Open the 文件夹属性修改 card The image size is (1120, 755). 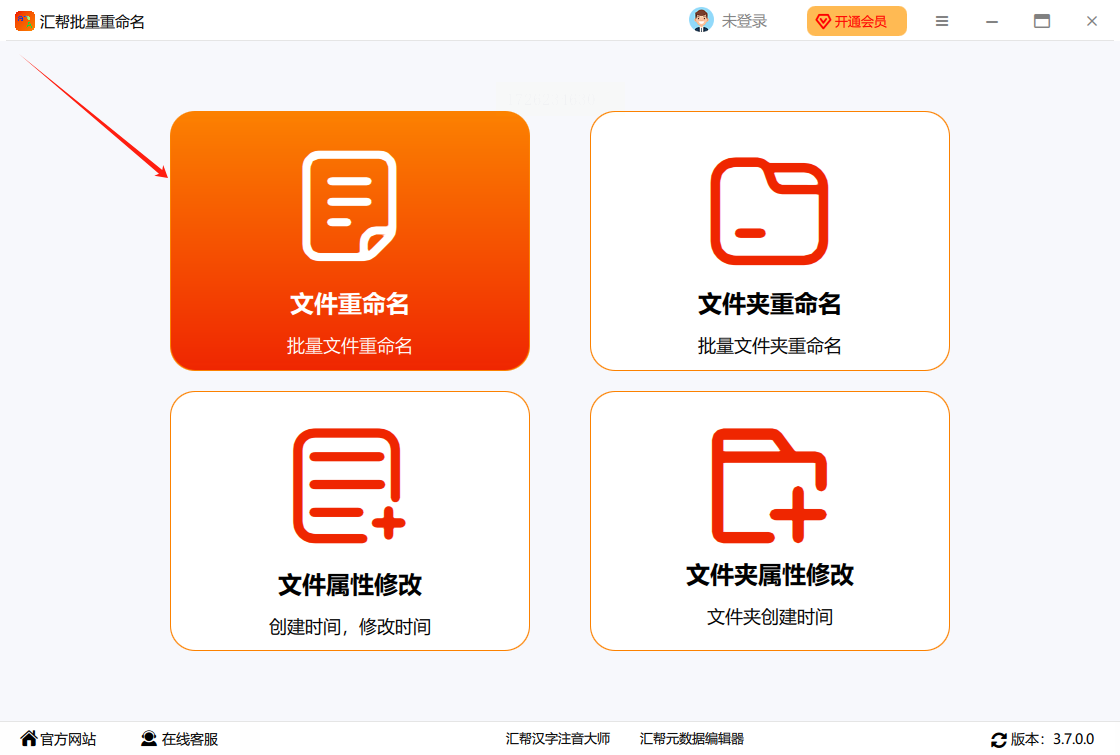769,521
